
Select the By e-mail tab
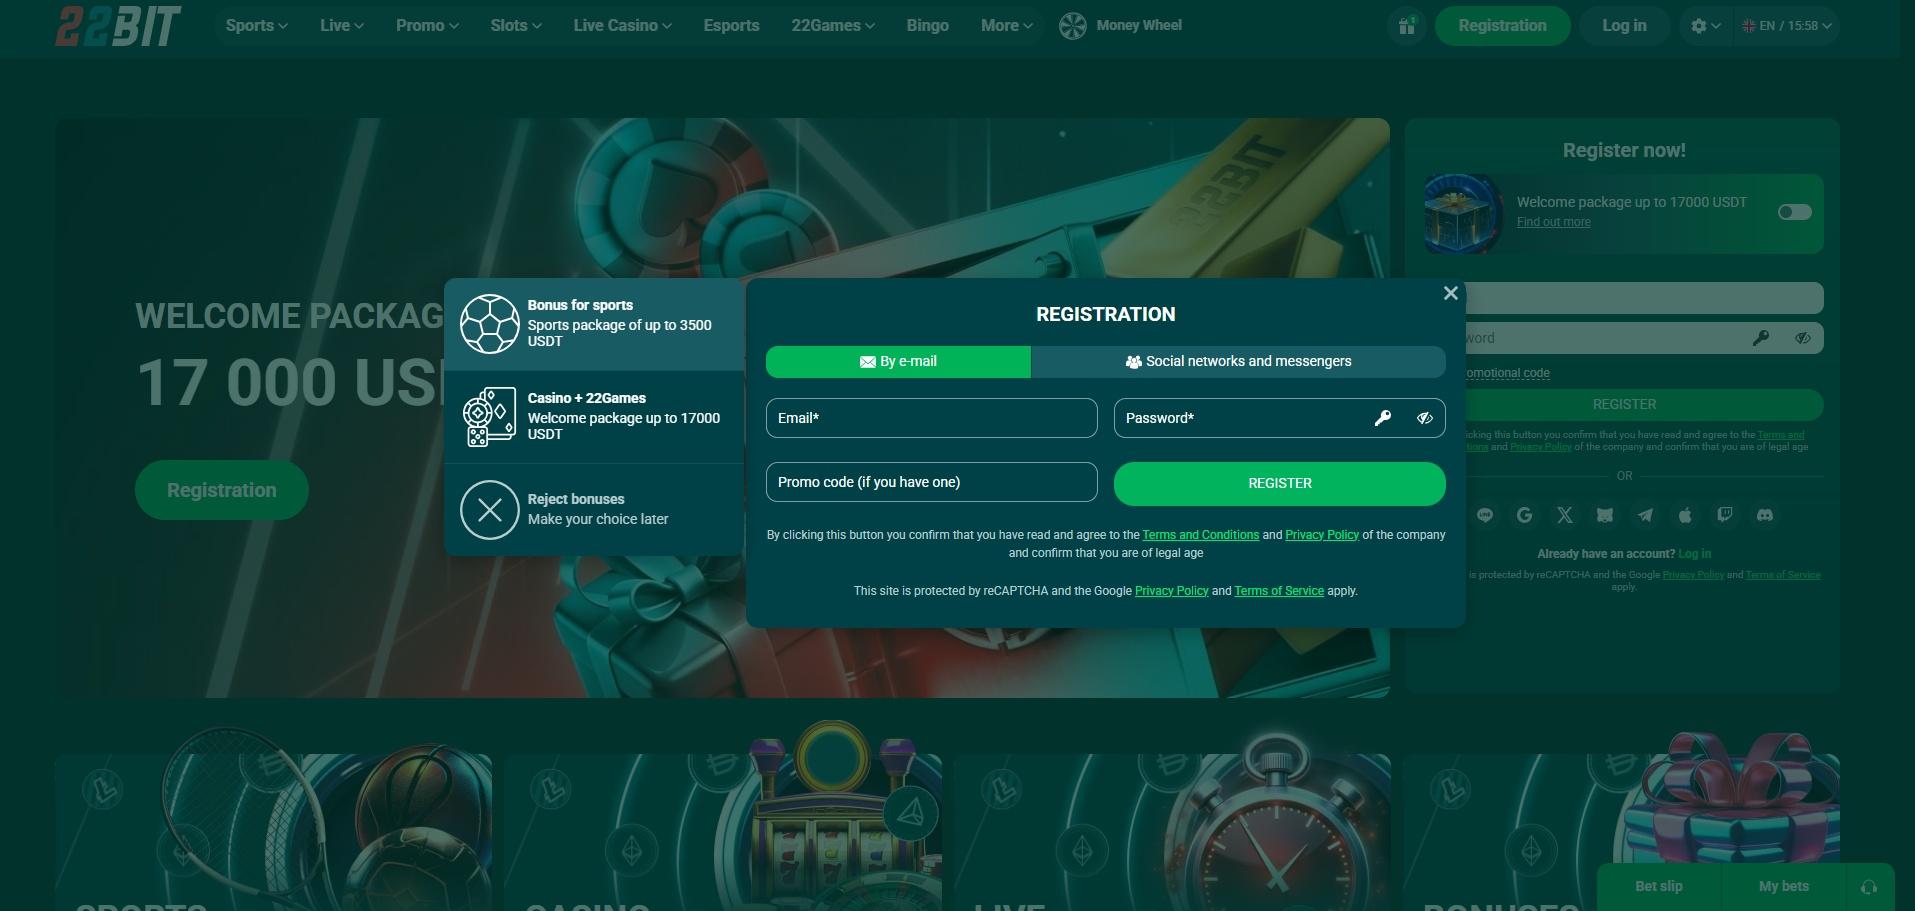[898, 362]
